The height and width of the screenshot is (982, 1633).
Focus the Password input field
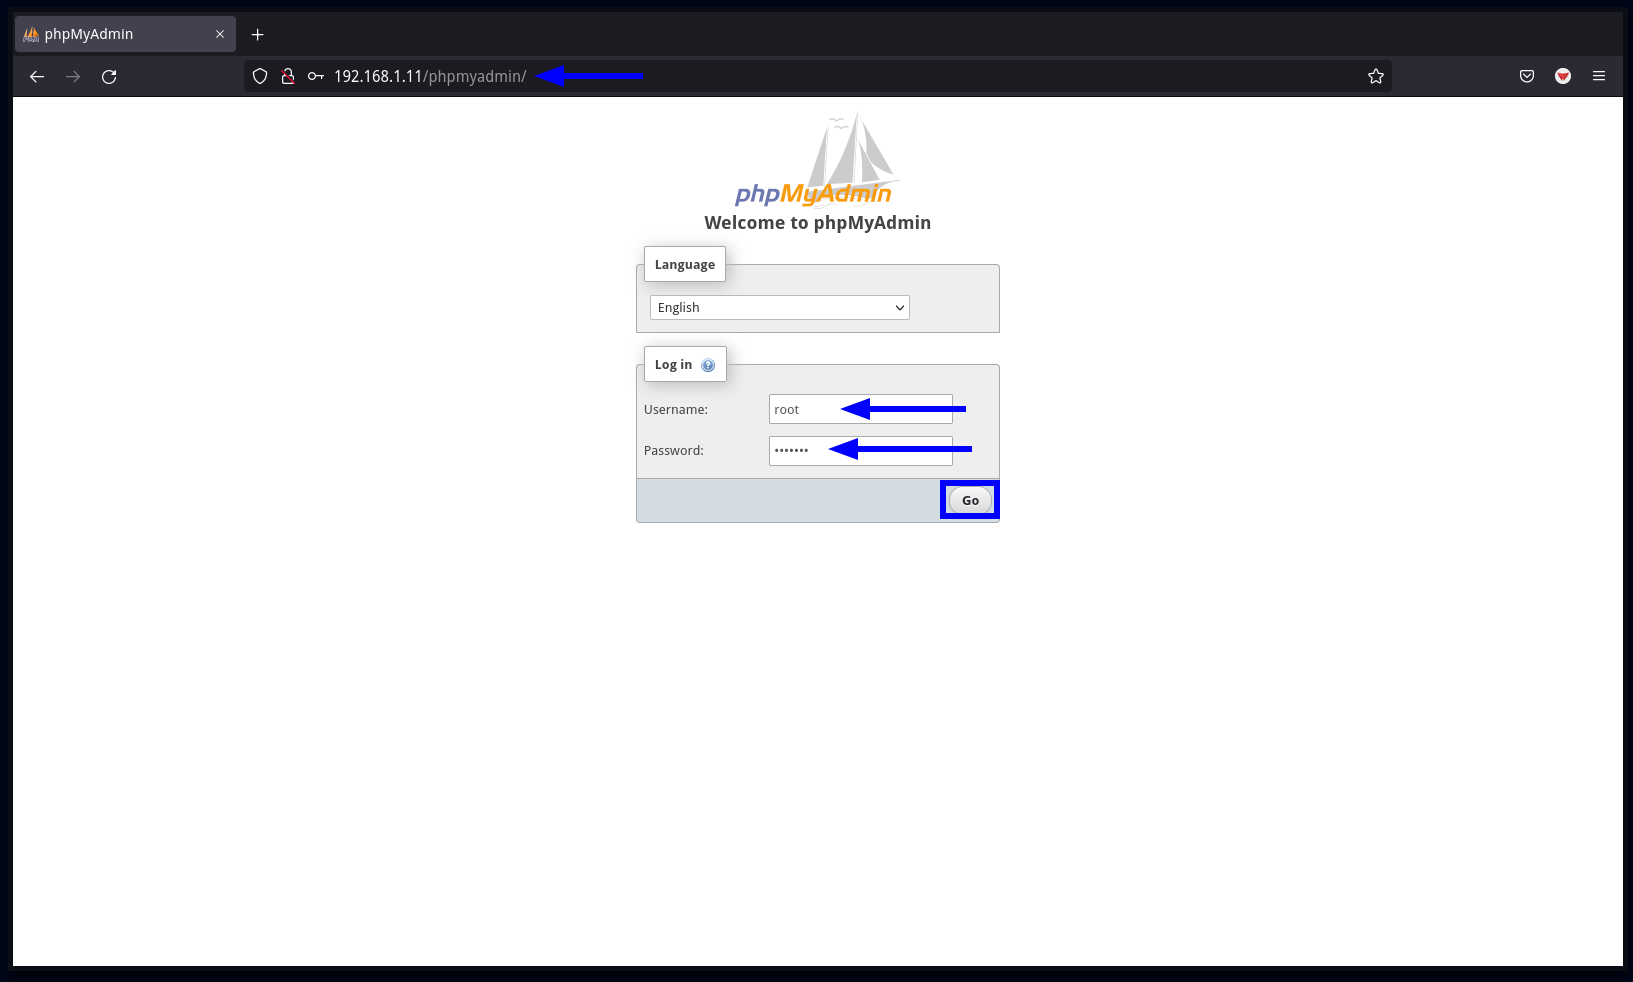(x=861, y=450)
